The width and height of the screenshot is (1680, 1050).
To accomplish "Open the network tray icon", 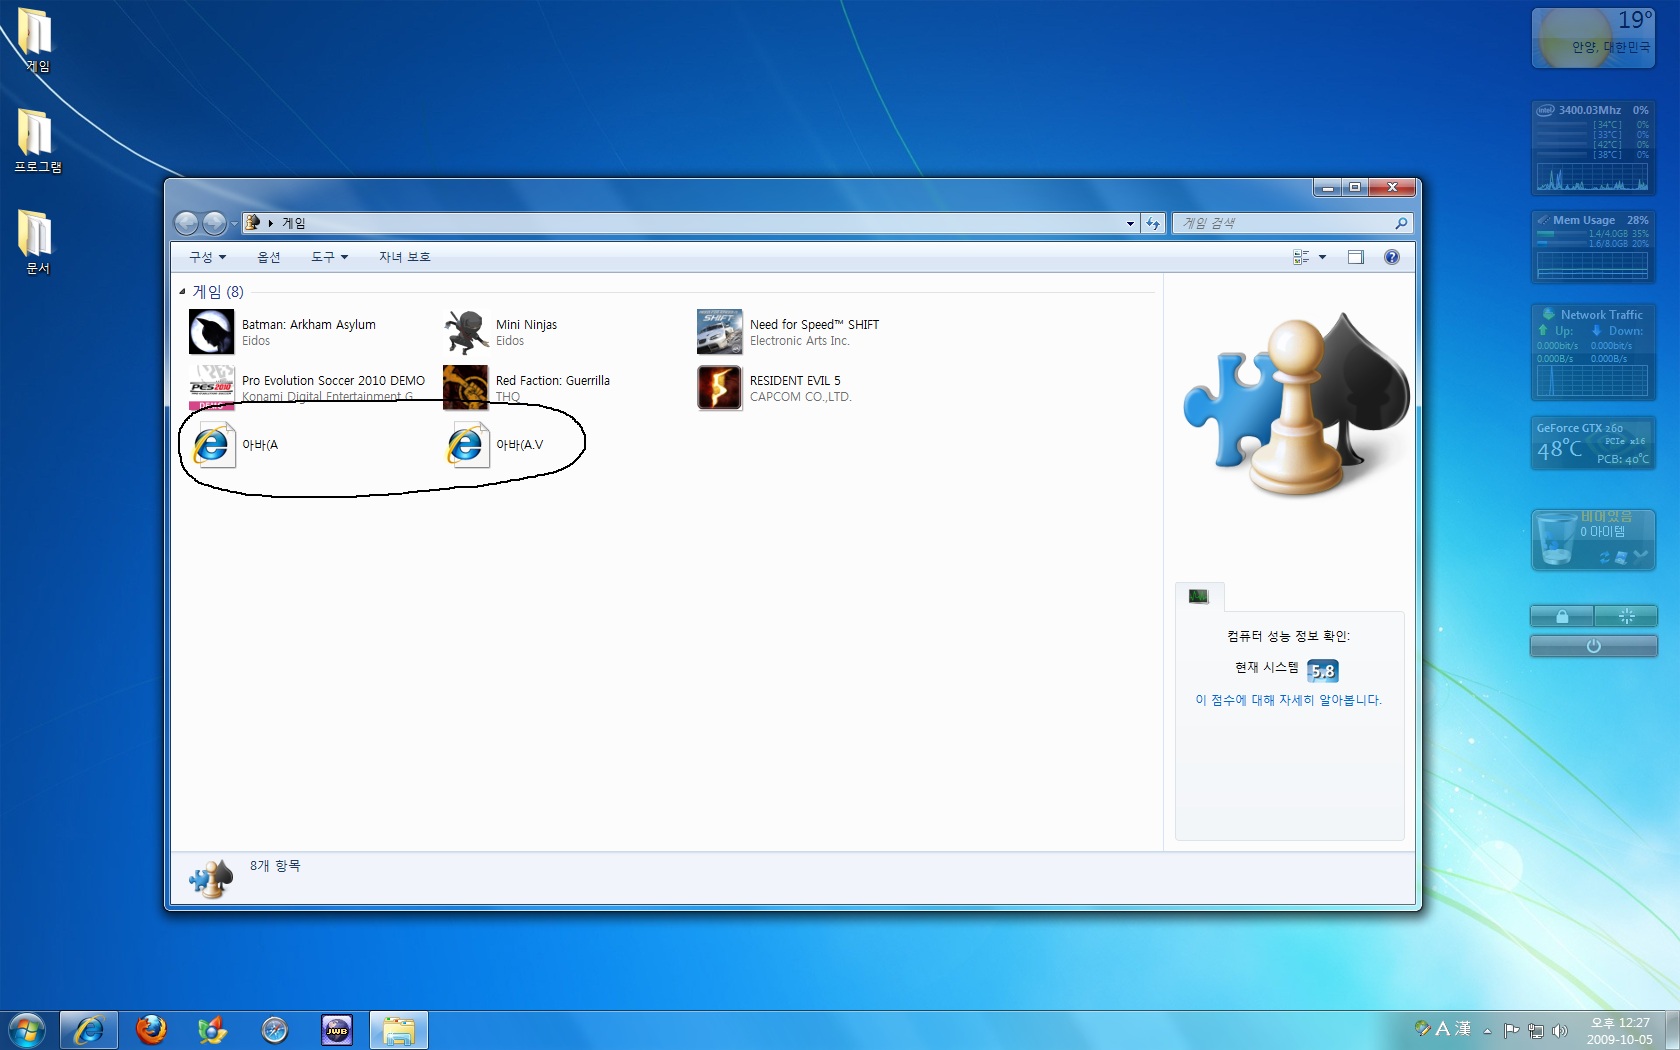I will pos(1536,1031).
